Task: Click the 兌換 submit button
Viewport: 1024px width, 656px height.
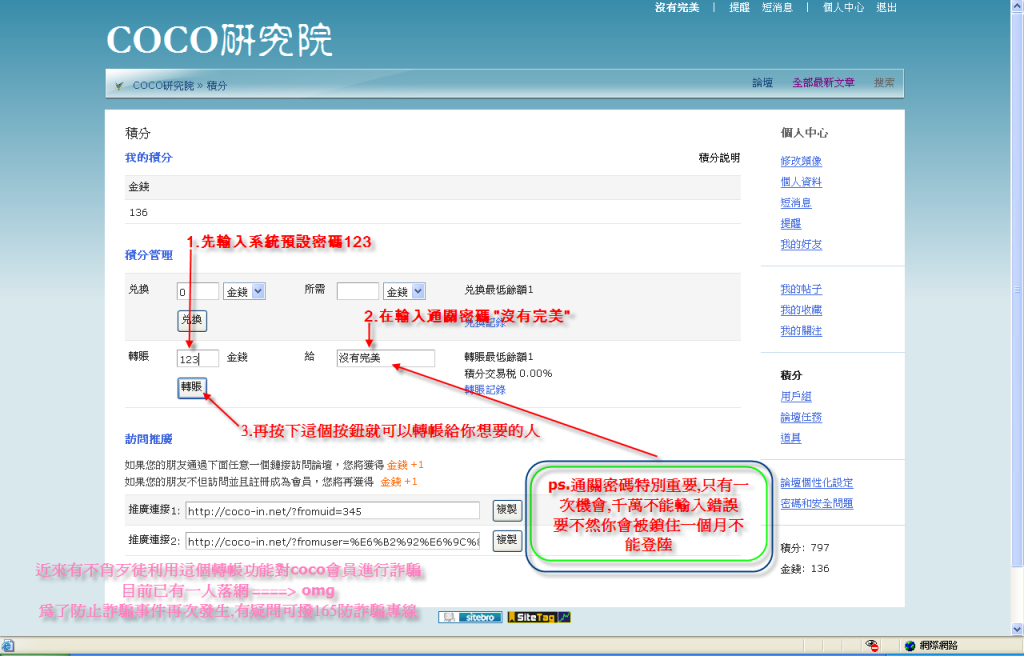Action: (192, 320)
